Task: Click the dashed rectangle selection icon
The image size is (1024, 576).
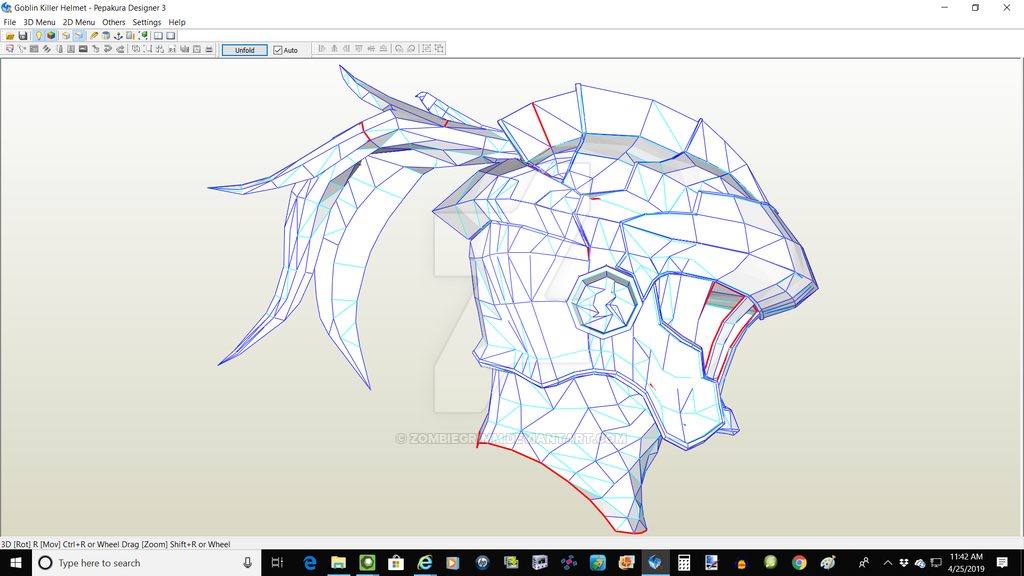Action: pos(148,49)
